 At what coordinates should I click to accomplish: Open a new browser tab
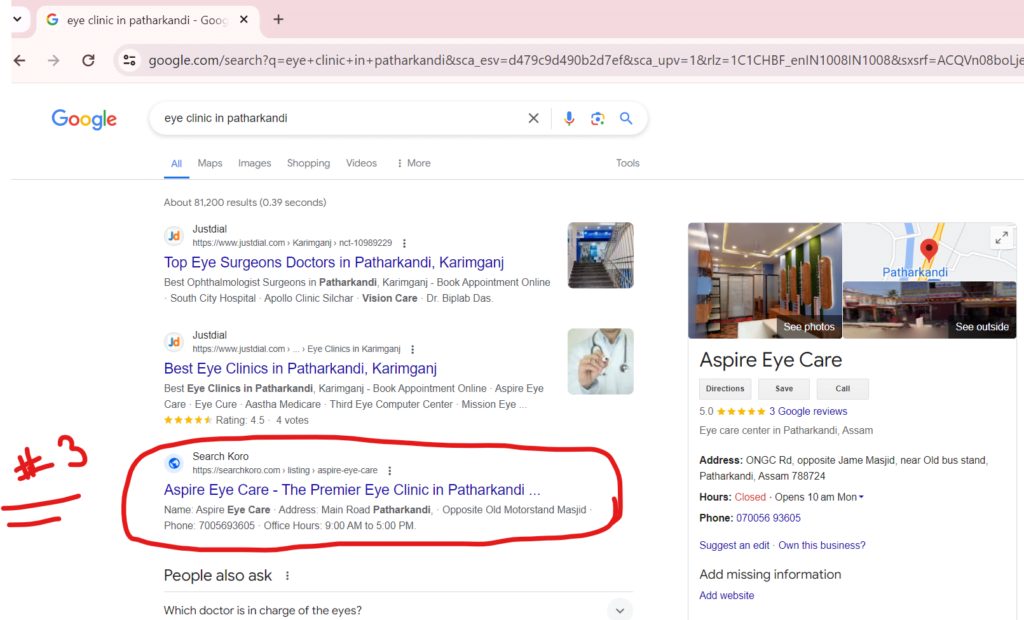click(x=278, y=19)
